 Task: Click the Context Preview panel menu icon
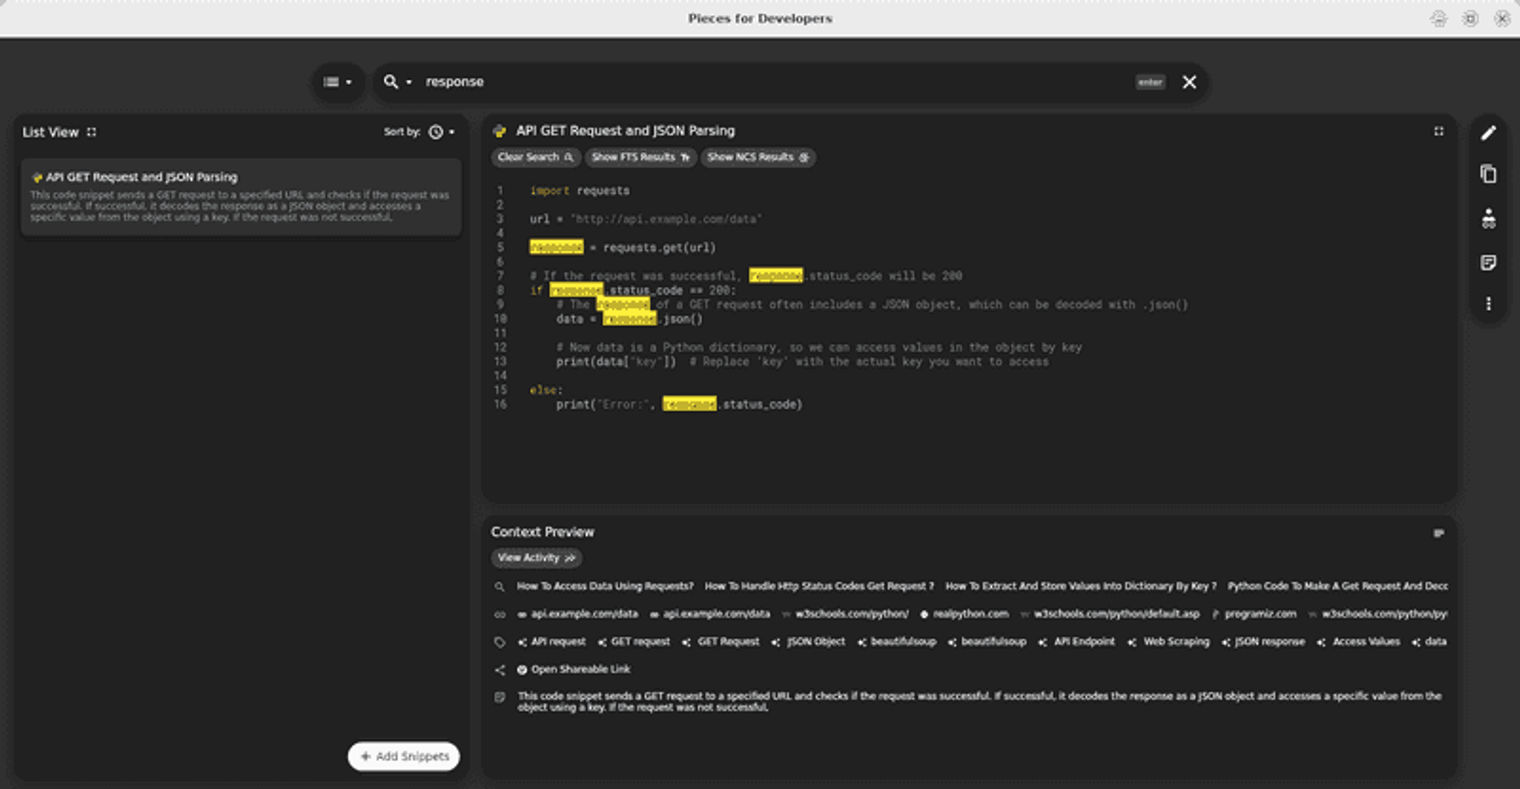coord(1439,533)
